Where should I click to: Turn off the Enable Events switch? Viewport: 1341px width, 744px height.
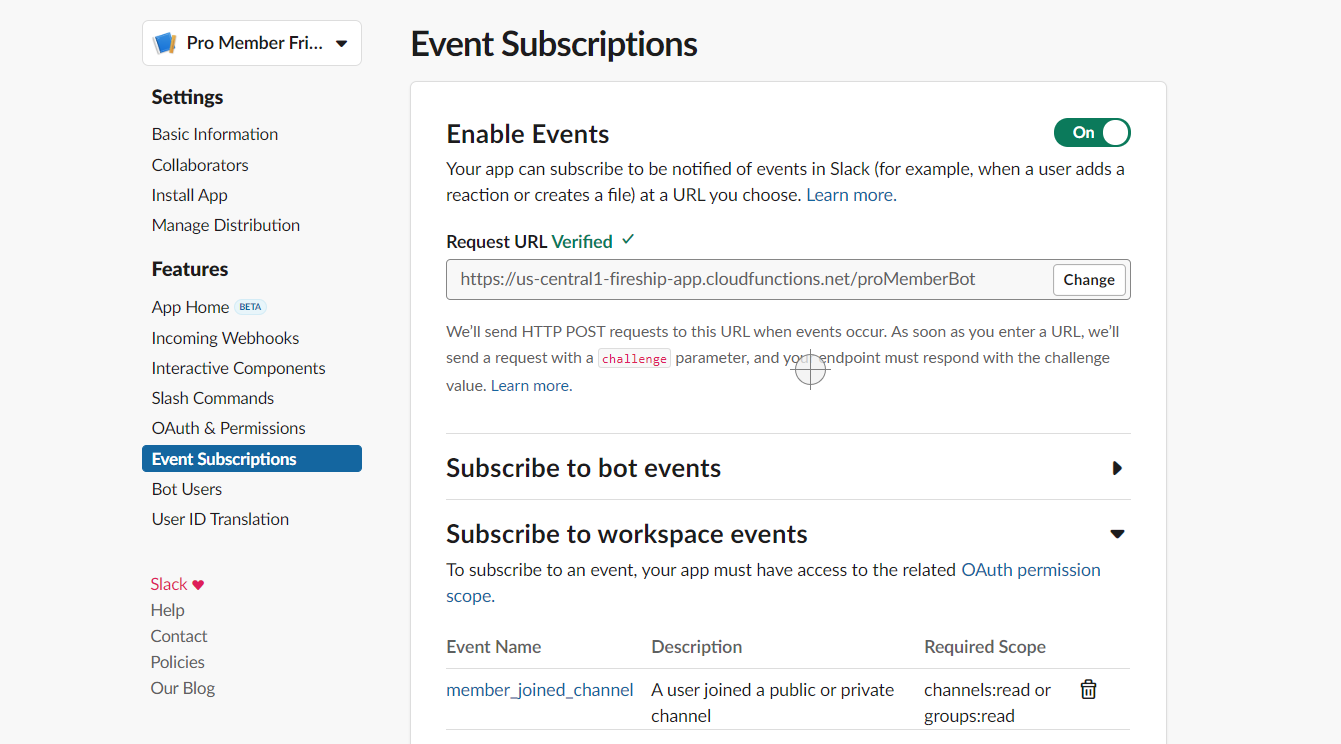(1092, 132)
